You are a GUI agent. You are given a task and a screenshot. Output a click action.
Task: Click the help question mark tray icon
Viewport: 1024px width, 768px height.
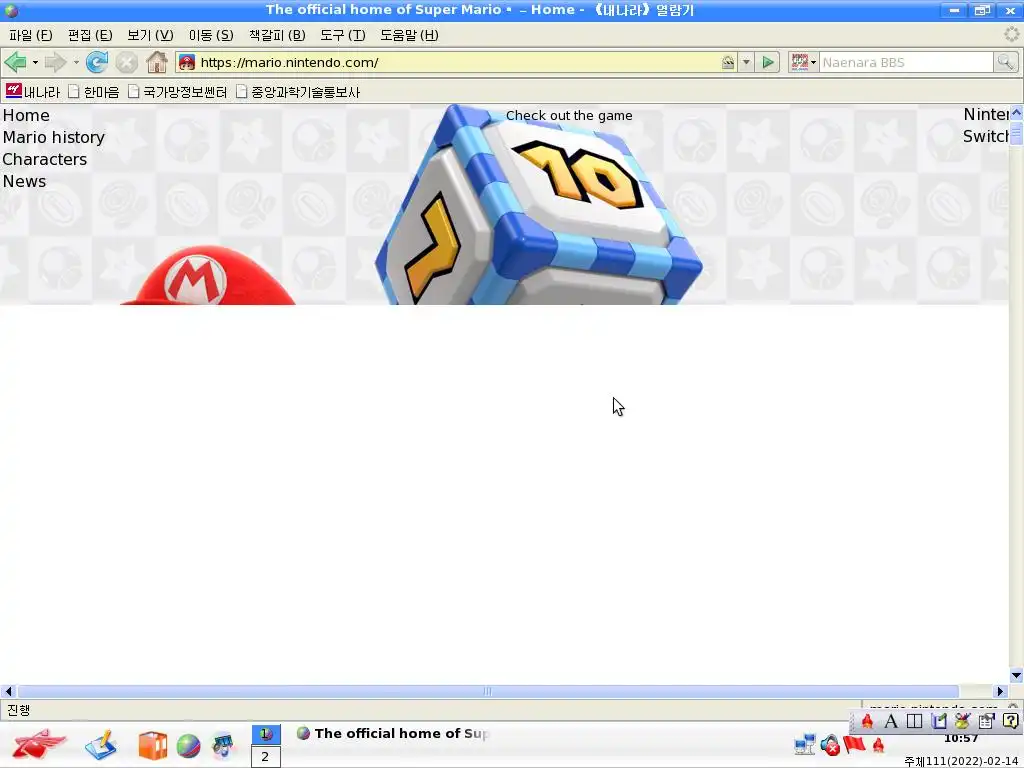click(1010, 721)
